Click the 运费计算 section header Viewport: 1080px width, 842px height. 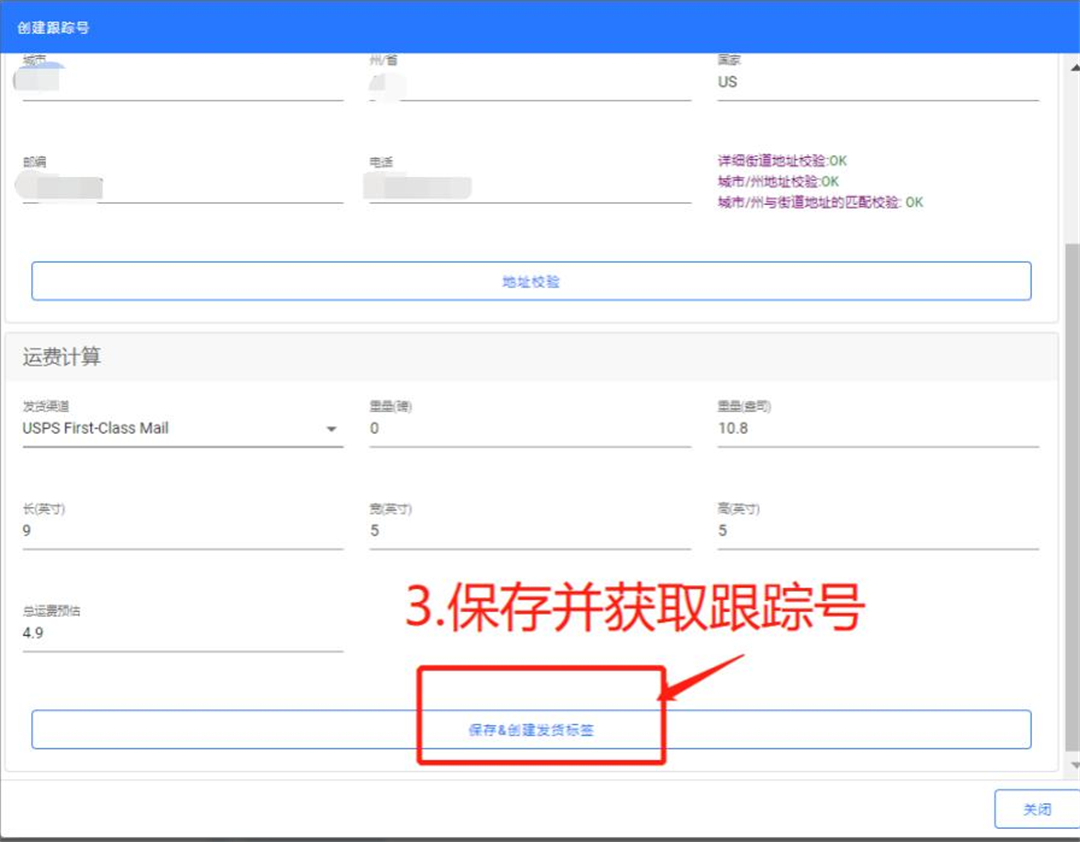coord(531,357)
